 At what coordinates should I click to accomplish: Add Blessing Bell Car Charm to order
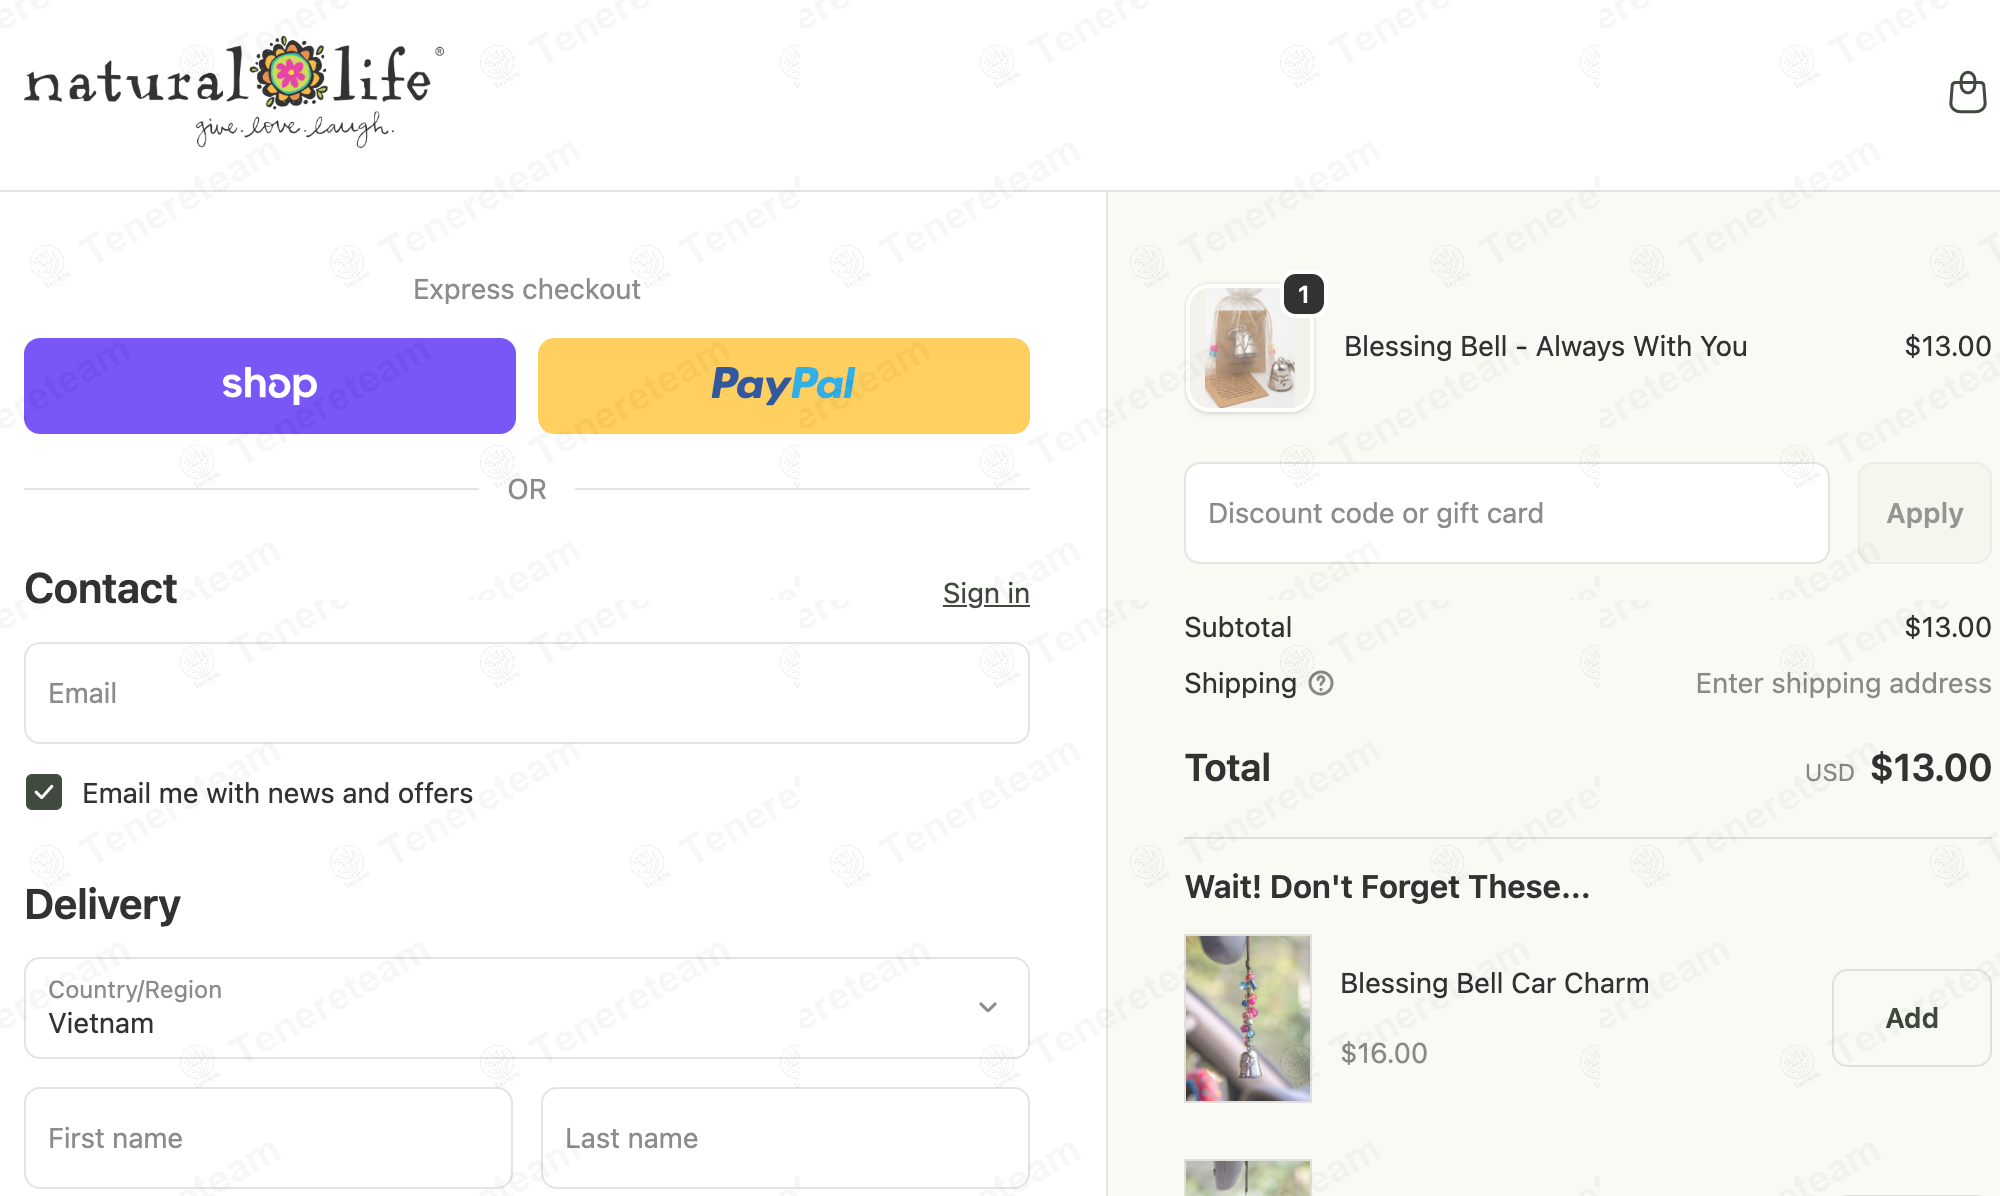[1911, 1018]
